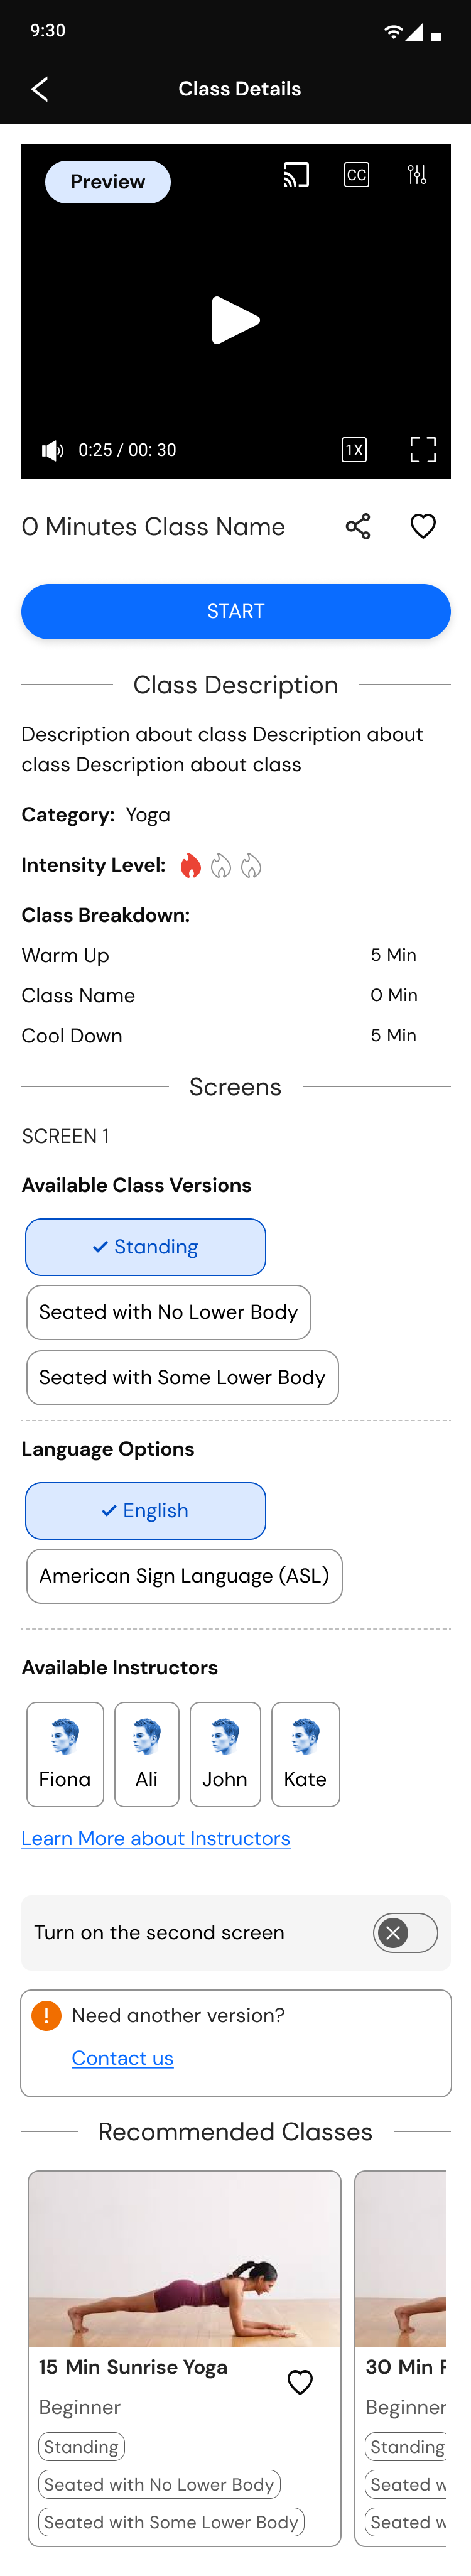This screenshot has width=471, height=2576.
Task: Share this class
Action: [358, 527]
